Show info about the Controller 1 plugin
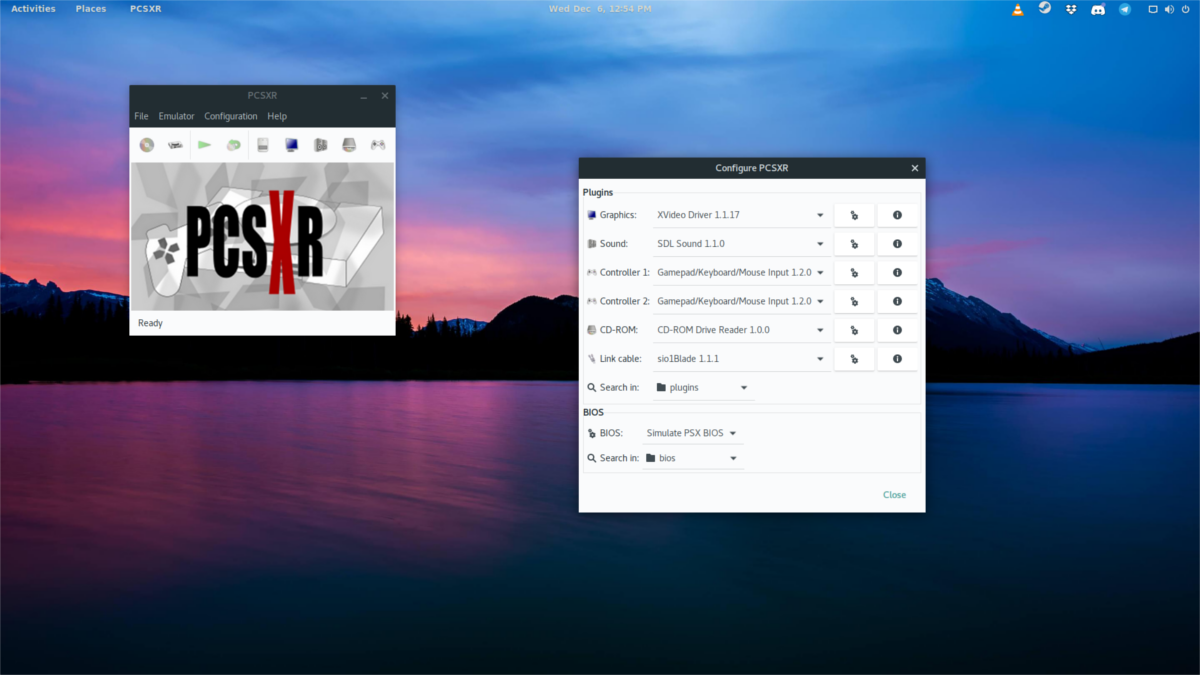Image resolution: width=1200 pixels, height=675 pixels. tap(897, 272)
